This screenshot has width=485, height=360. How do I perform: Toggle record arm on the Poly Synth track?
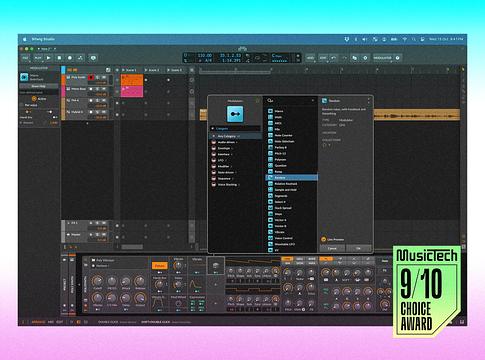91,77
